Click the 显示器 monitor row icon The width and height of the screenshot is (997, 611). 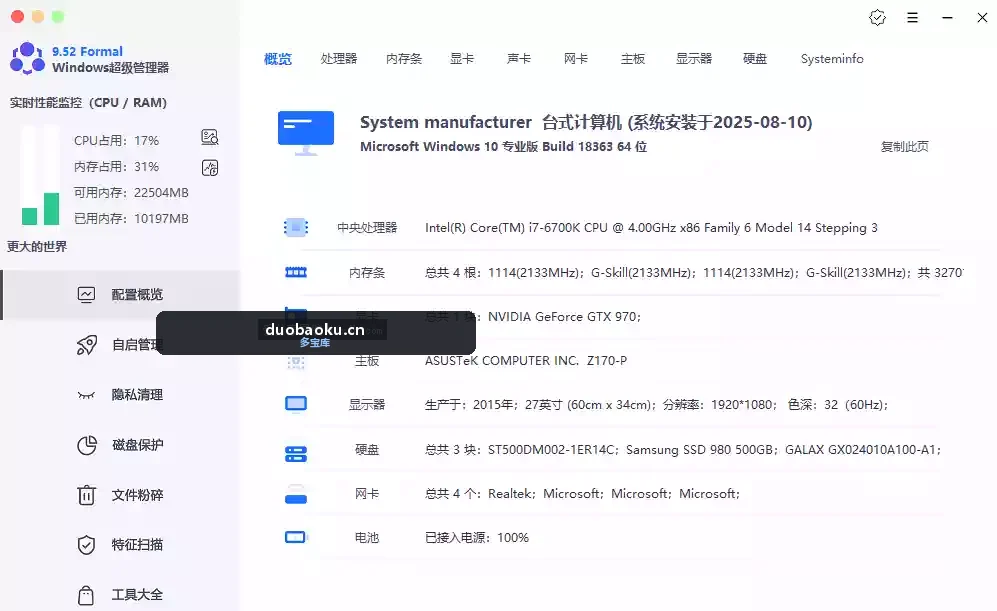tap(296, 404)
